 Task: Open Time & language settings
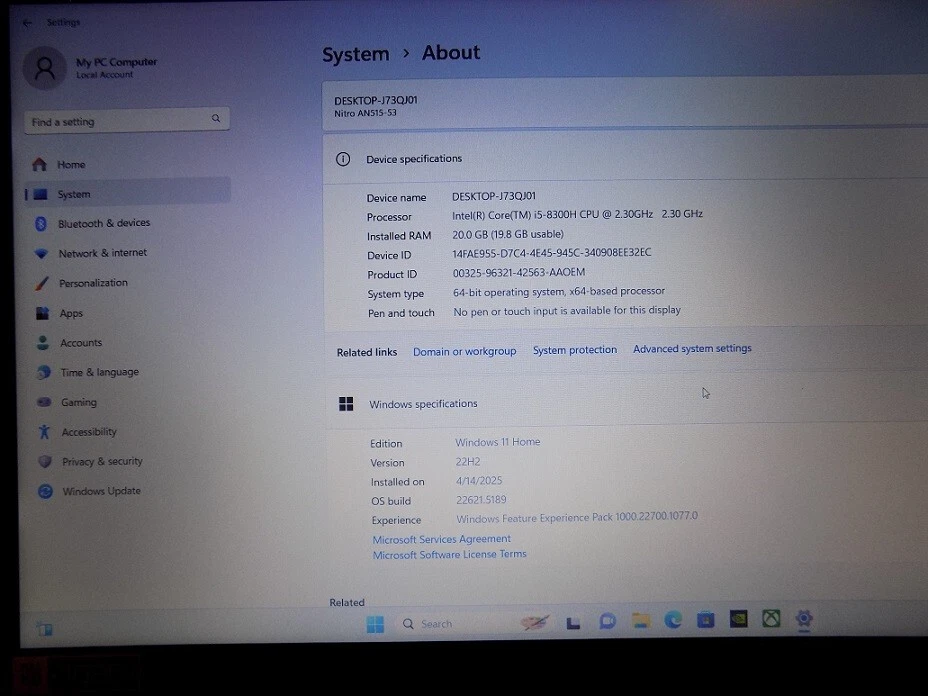99,372
